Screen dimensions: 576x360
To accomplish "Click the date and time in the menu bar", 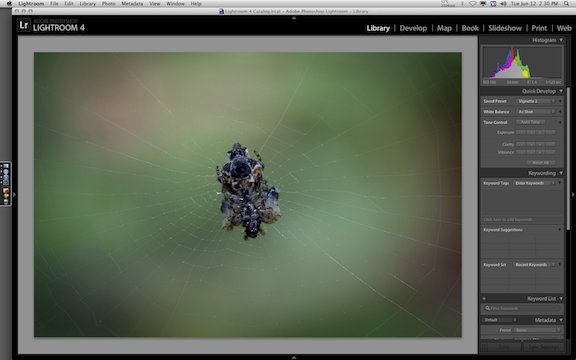I will coord(535,4).
